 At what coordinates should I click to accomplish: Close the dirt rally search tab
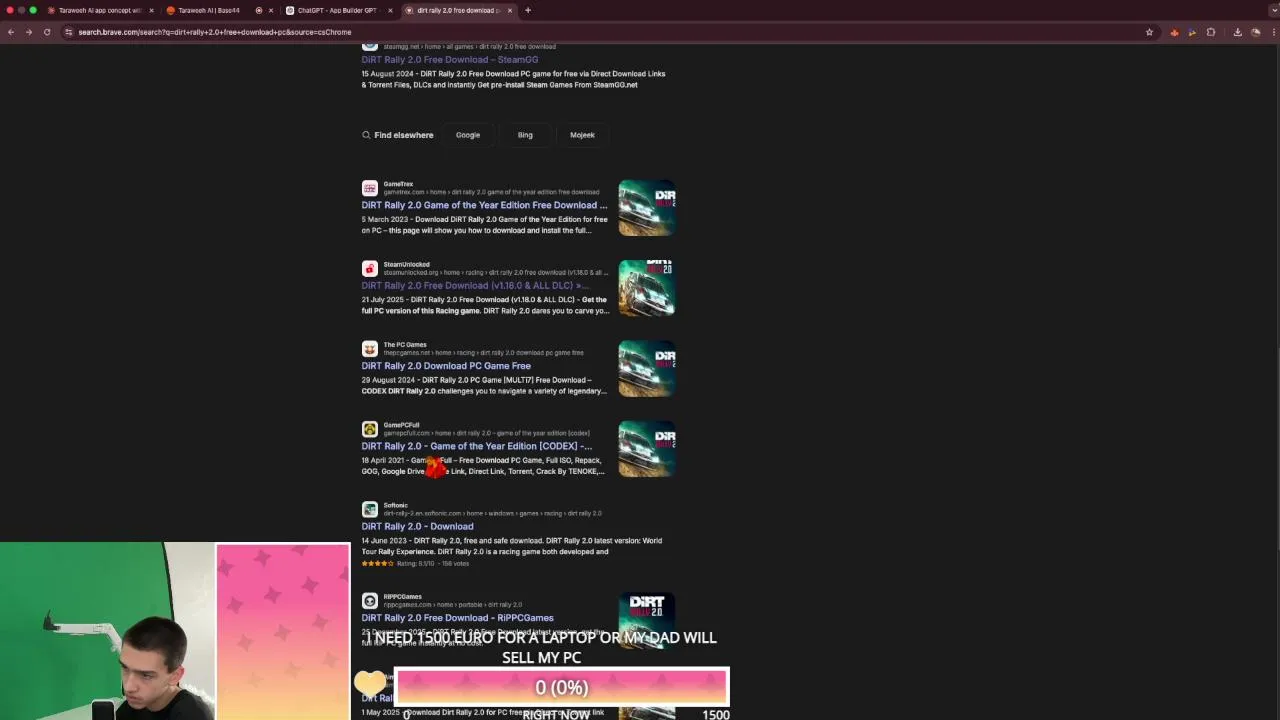[510, 10]
